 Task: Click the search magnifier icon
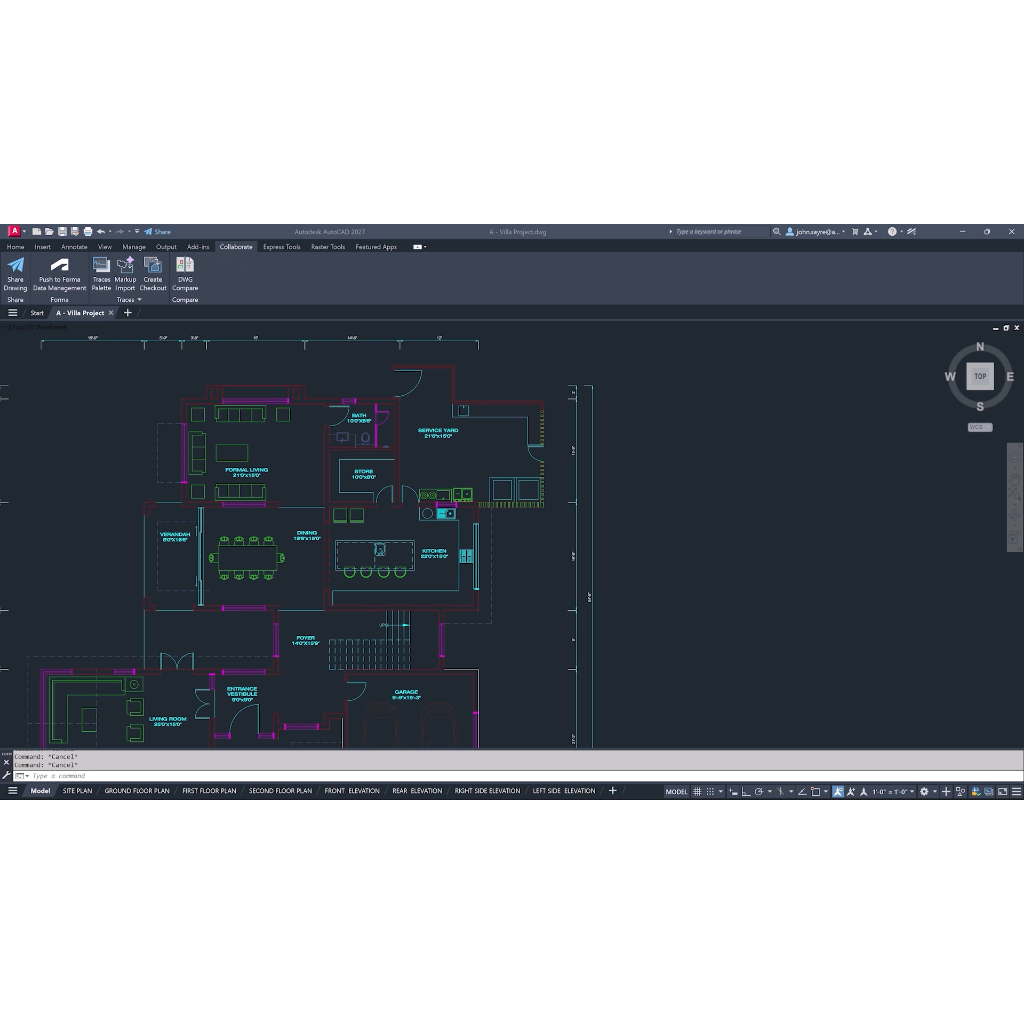point(776,232)
